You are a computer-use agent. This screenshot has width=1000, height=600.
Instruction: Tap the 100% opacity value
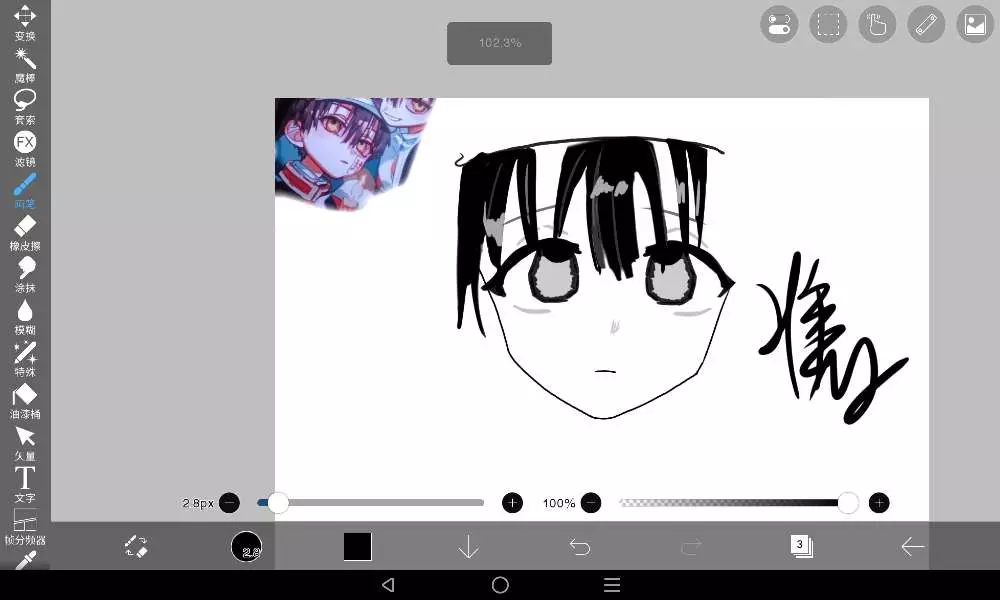click(559, 503)
